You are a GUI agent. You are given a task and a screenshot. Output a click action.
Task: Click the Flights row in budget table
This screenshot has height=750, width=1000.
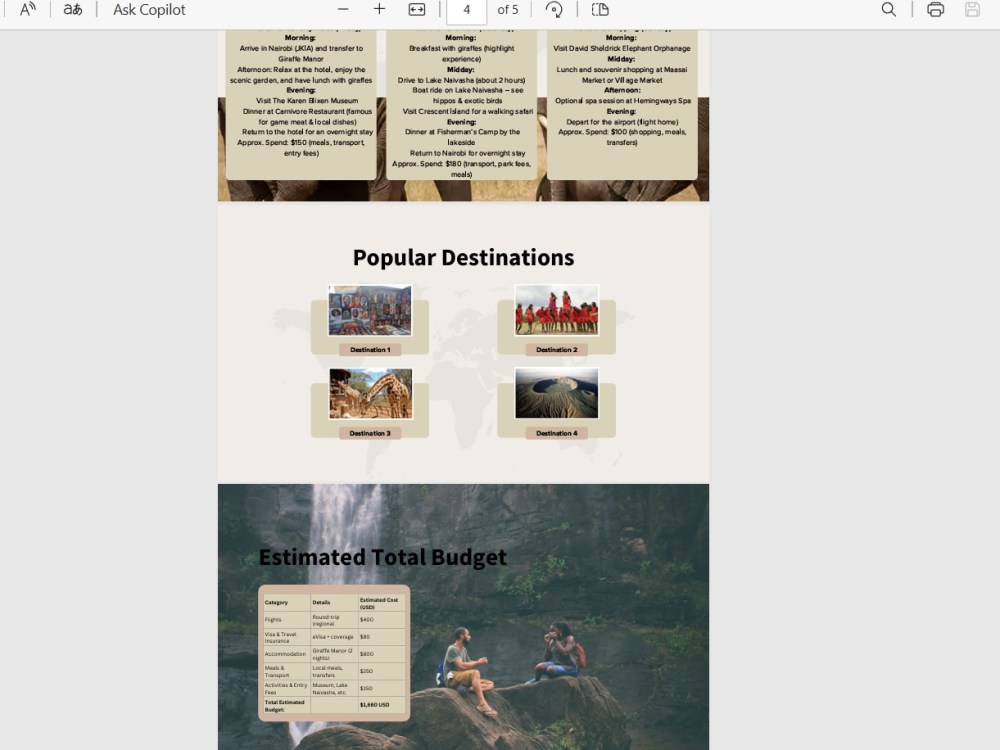[x=334, y=620]
